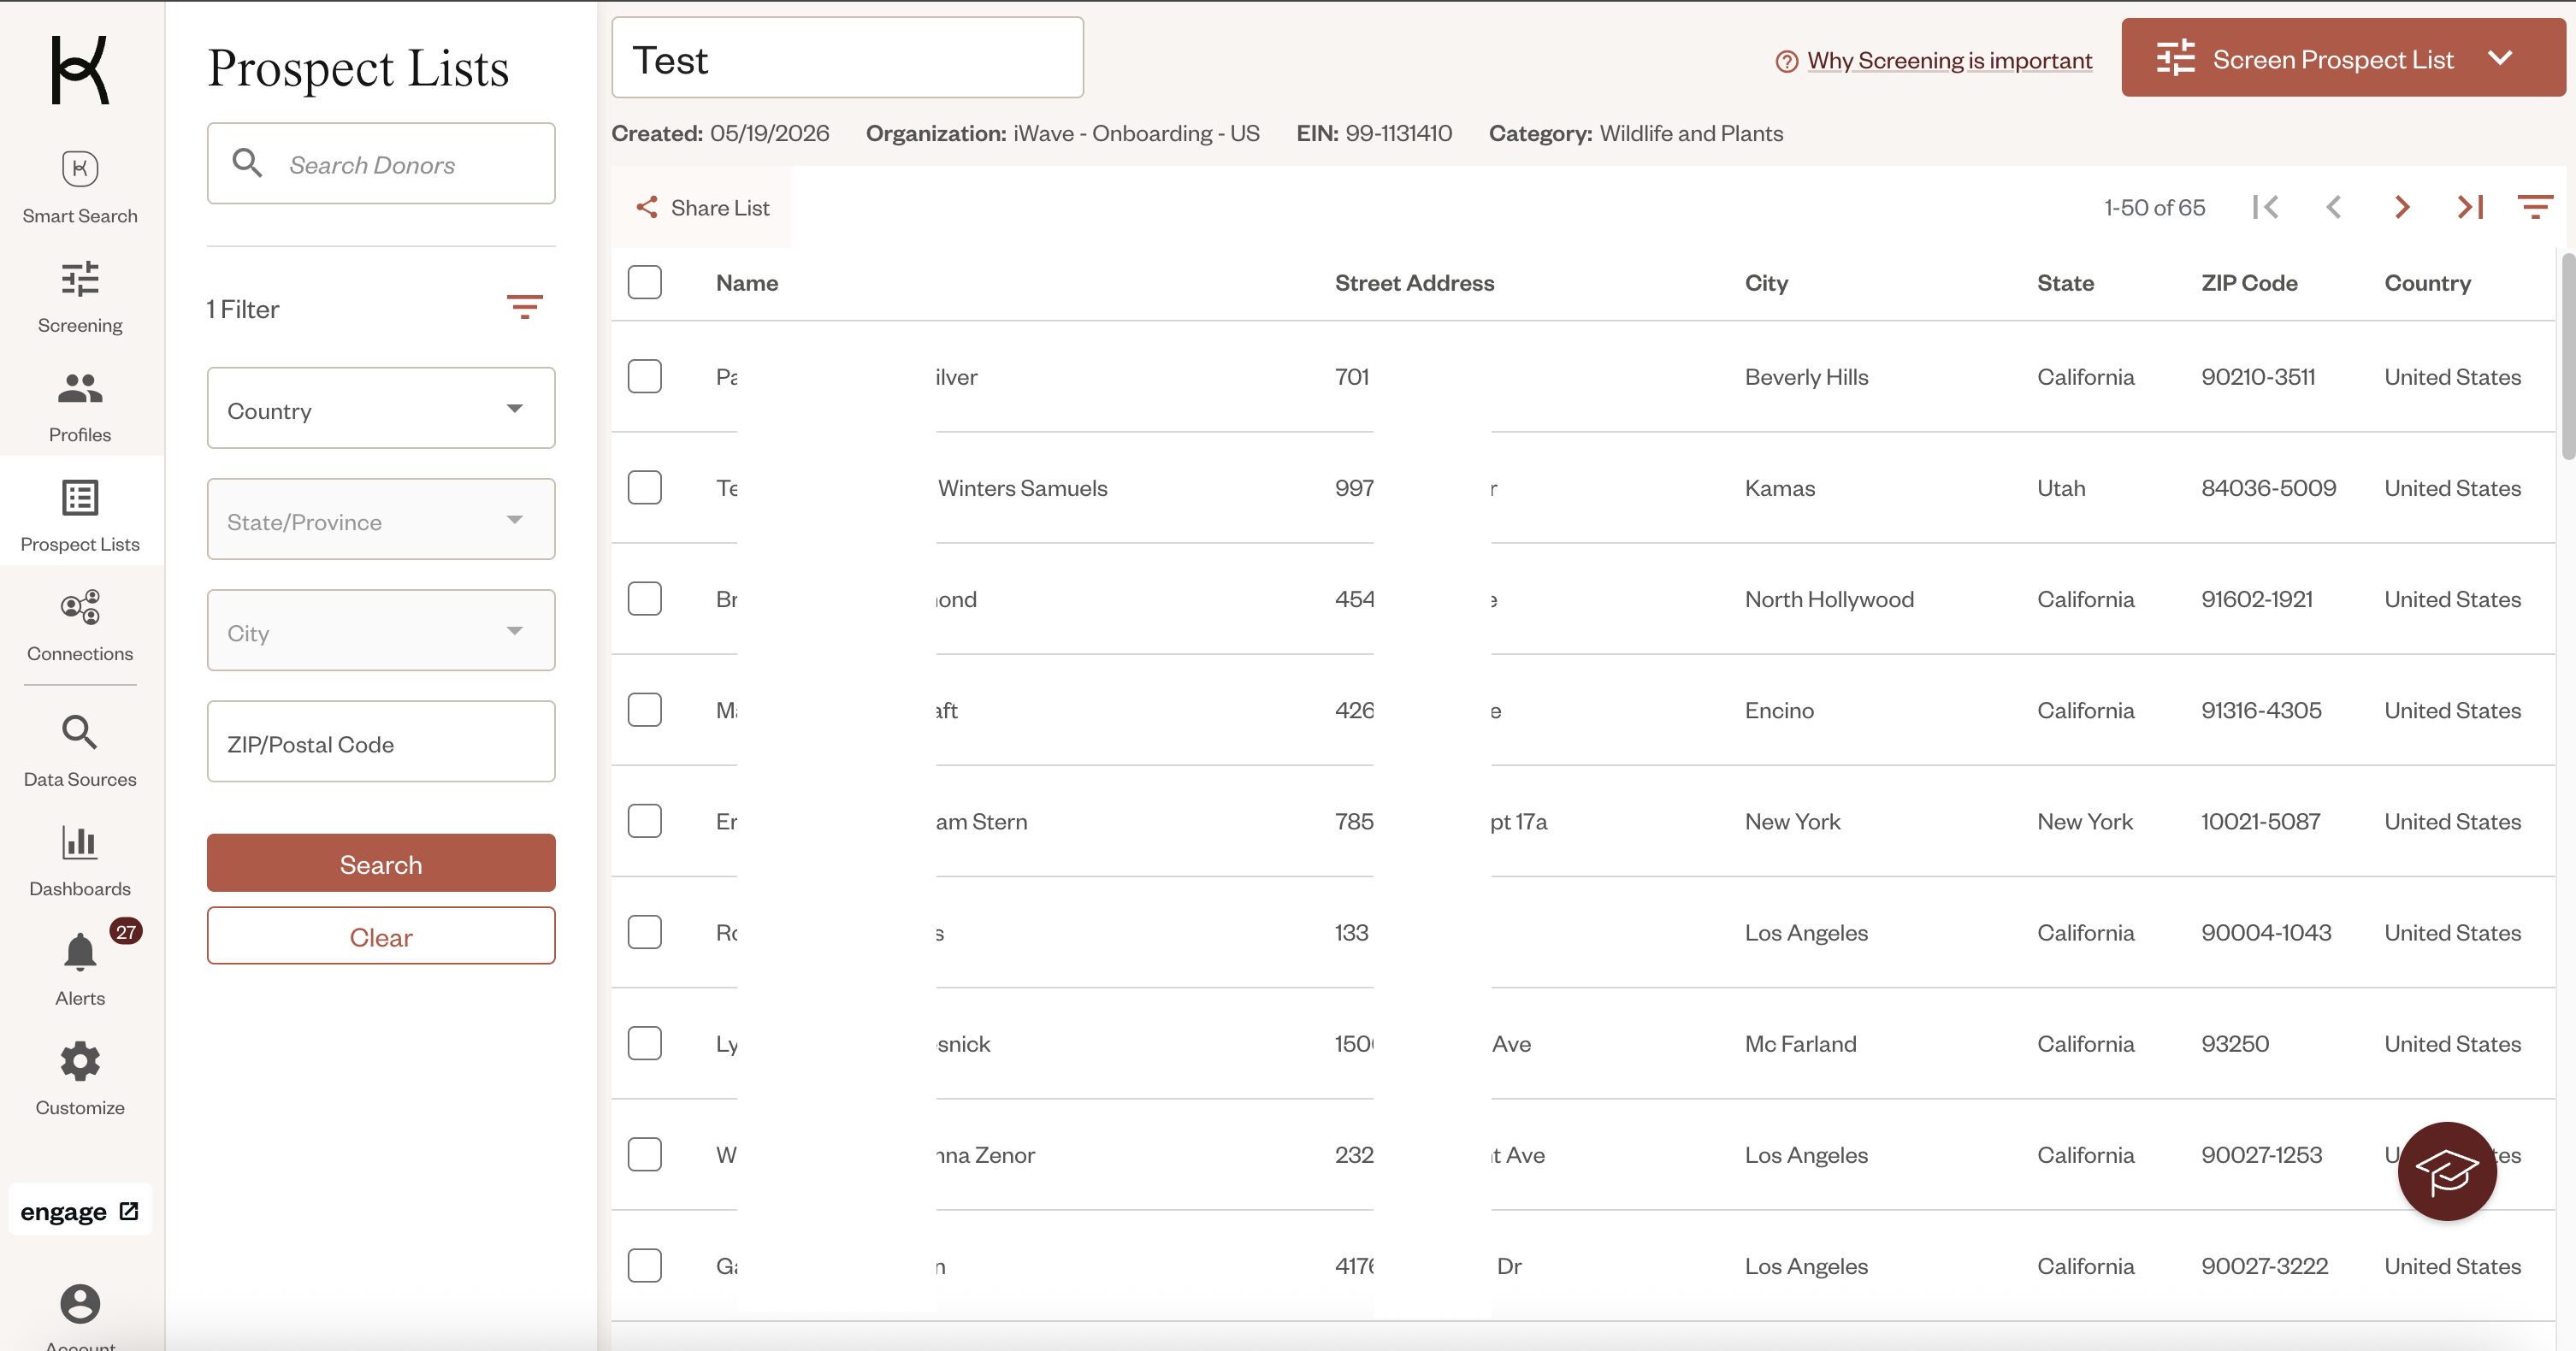Click the 84036-5009 ZIP cell
The height and width of the screenshot is (1351, 2576).
2268,488
